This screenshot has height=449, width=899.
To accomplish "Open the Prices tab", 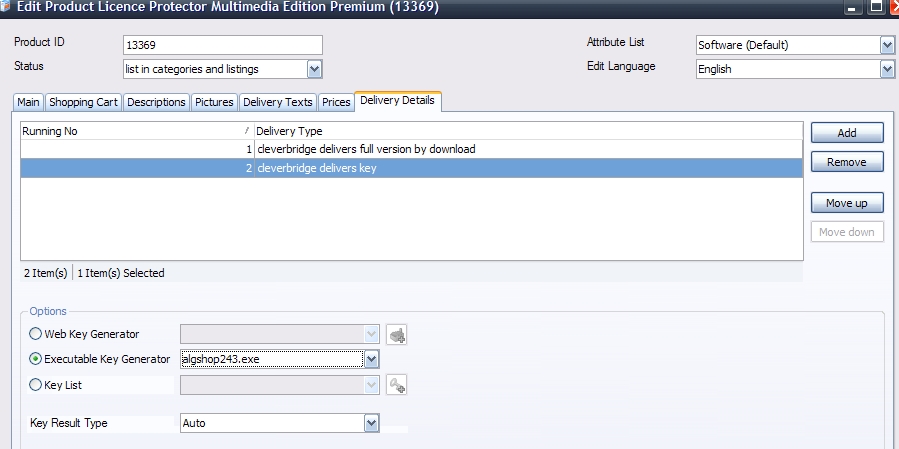I will pyautogui.click(x=336, y=102).
